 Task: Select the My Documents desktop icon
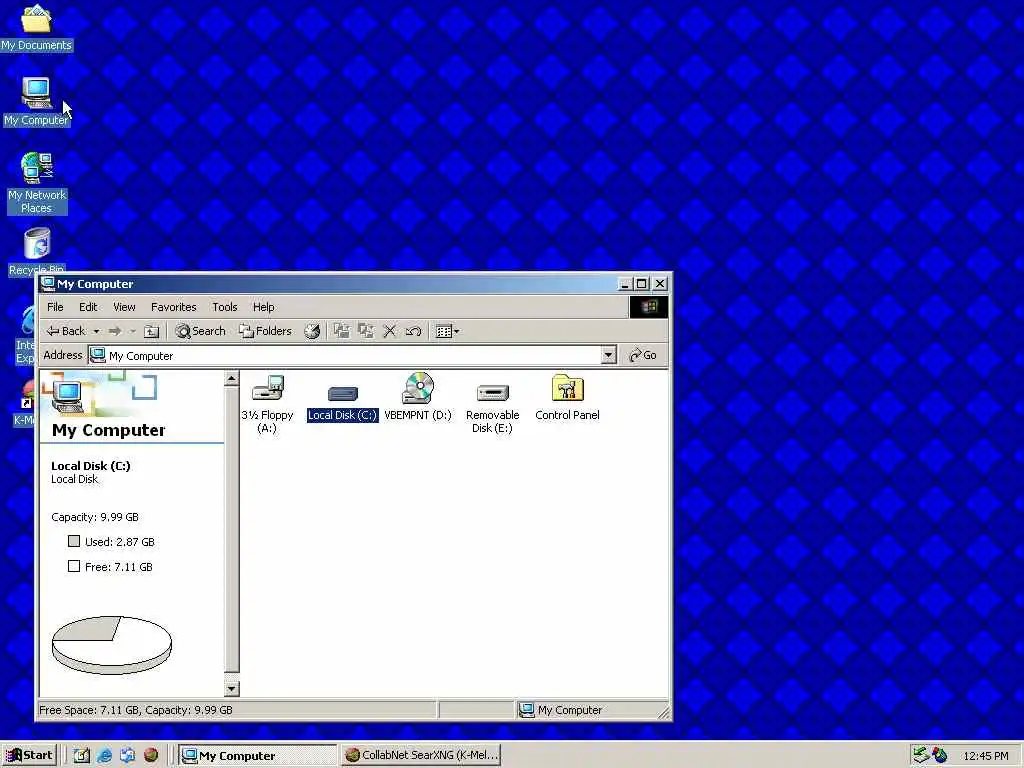[x=37, y=27]
